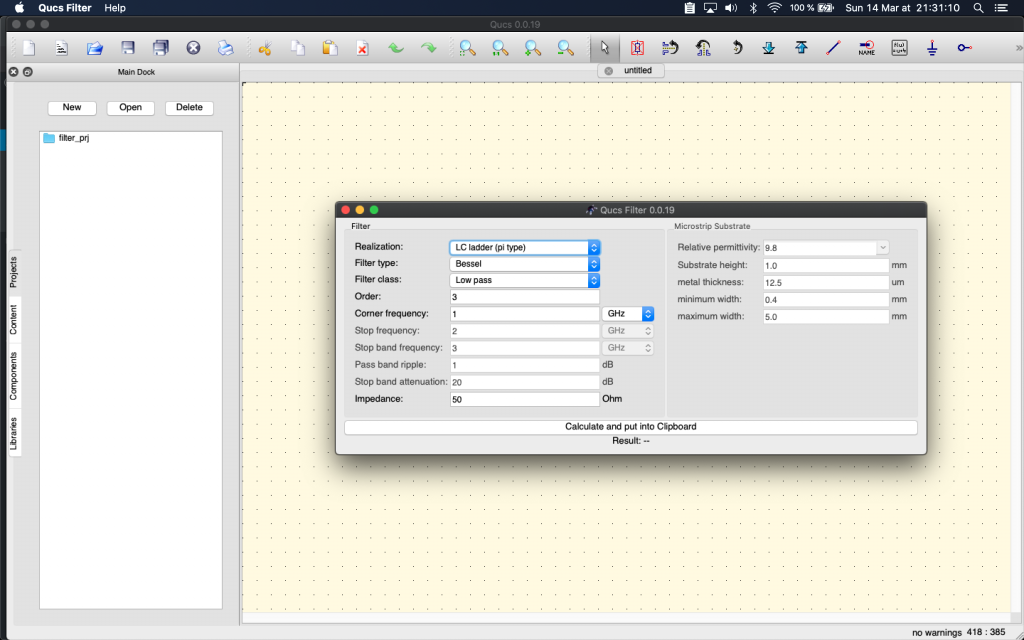The width and height of the screenshot is (1024, 640).
Task: Change the Corner frequency GHz unit dropdown
Action: click(x=628, y=313)
